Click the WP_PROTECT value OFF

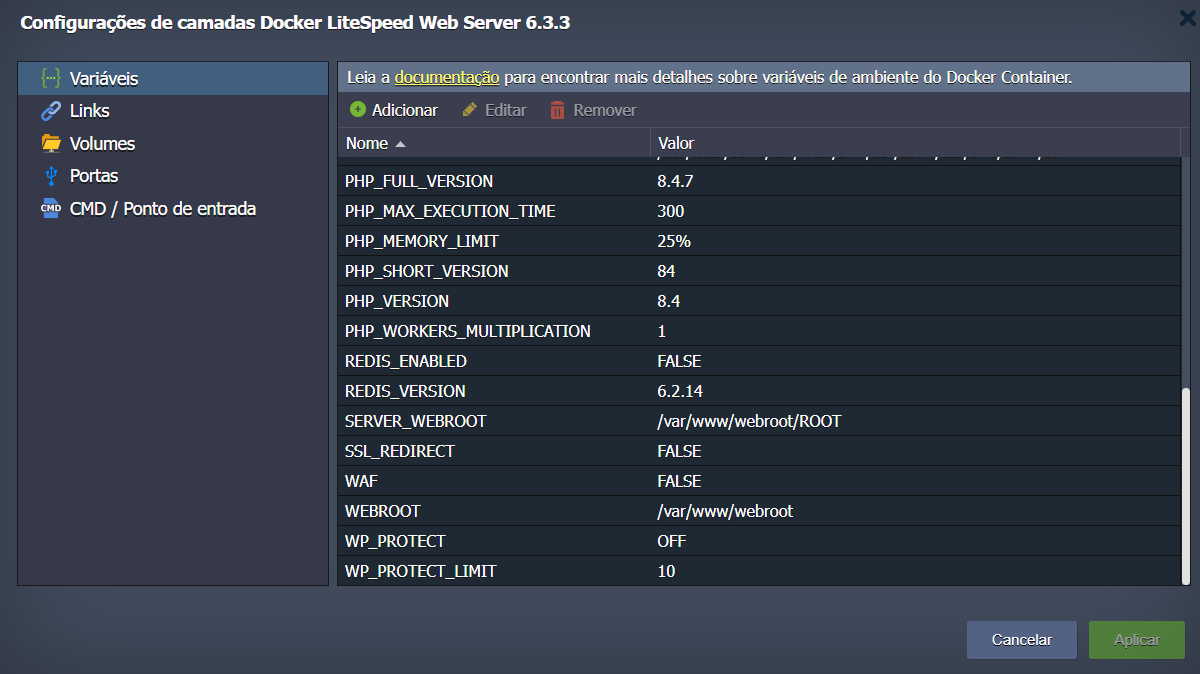coord(672,541)
